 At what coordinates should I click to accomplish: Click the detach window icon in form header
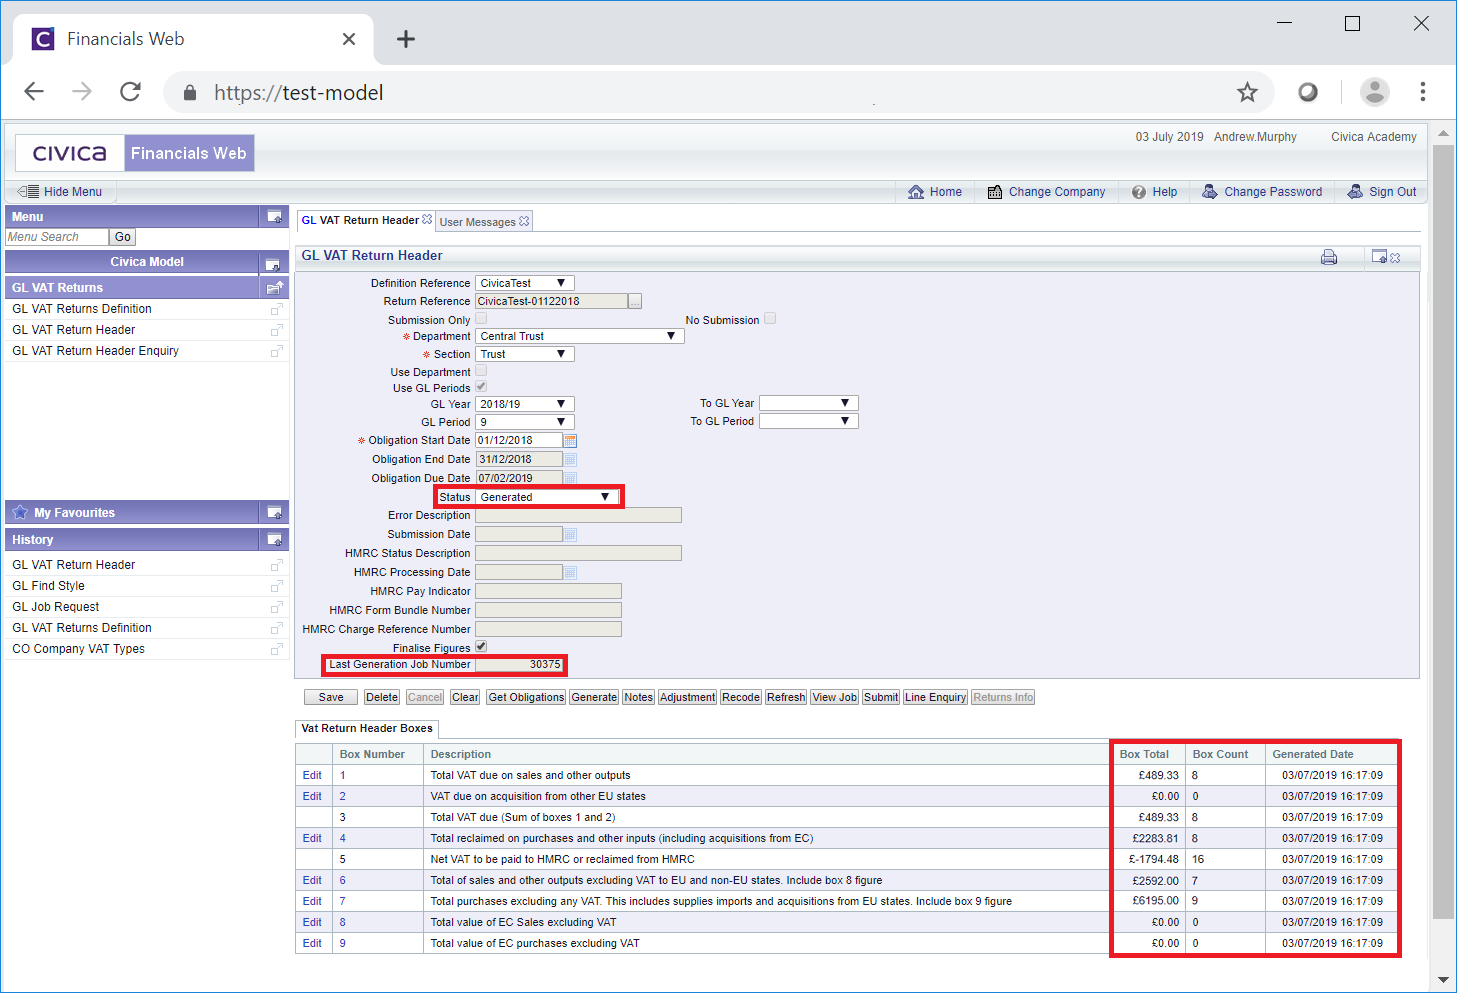[x=1379, y=257]
